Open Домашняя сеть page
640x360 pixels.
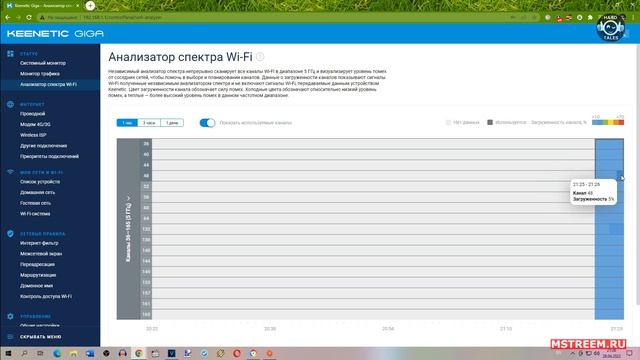coord(38,192)
